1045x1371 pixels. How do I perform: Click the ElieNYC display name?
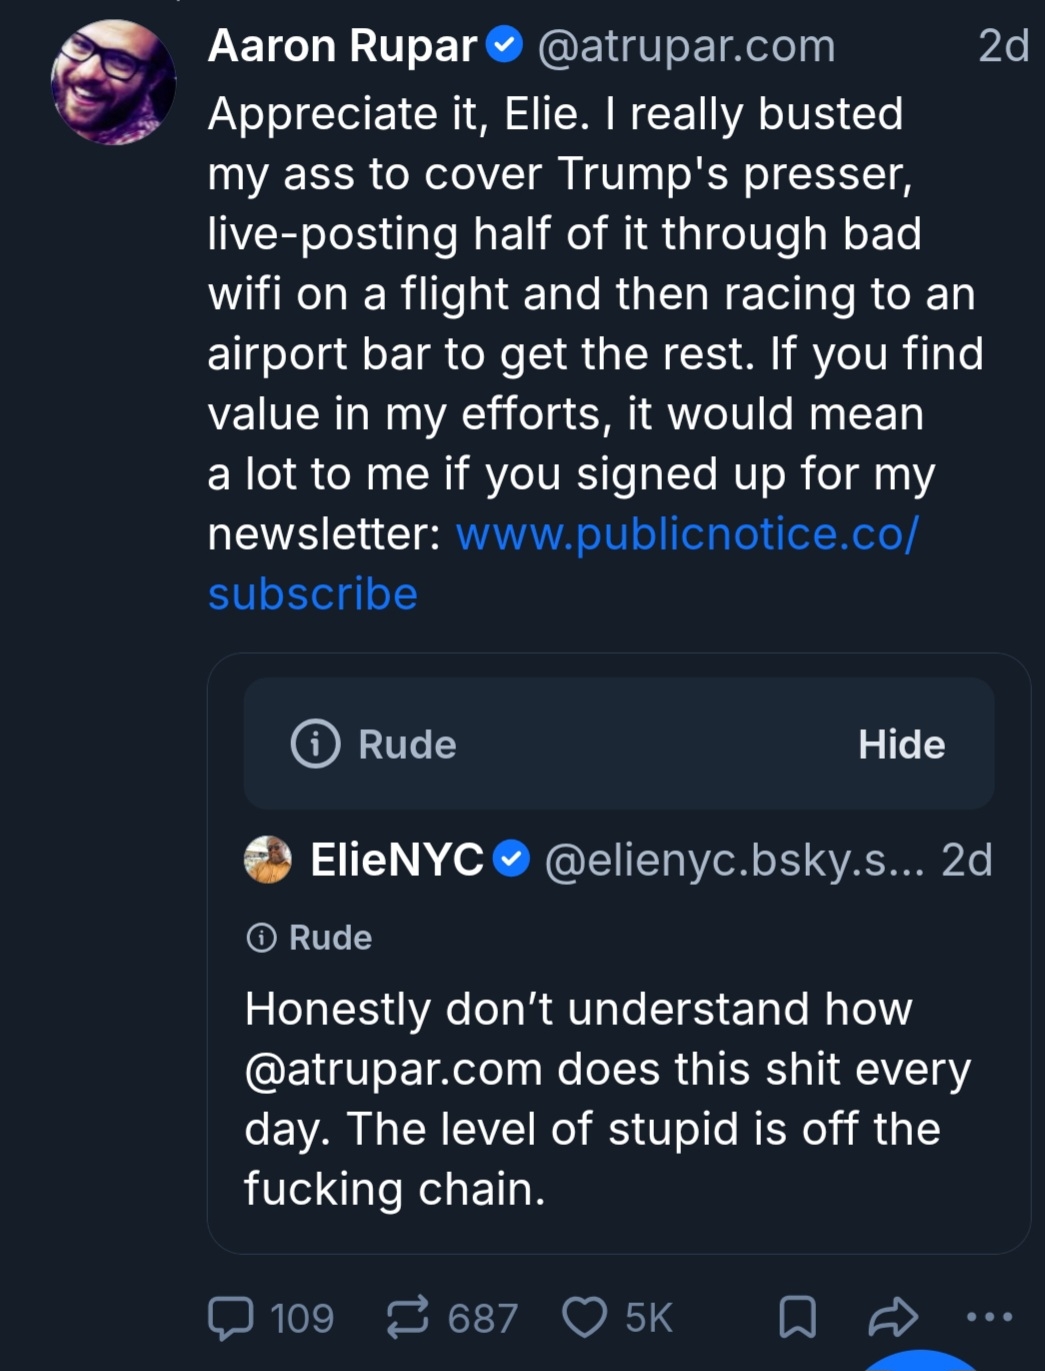pos(396,860)
